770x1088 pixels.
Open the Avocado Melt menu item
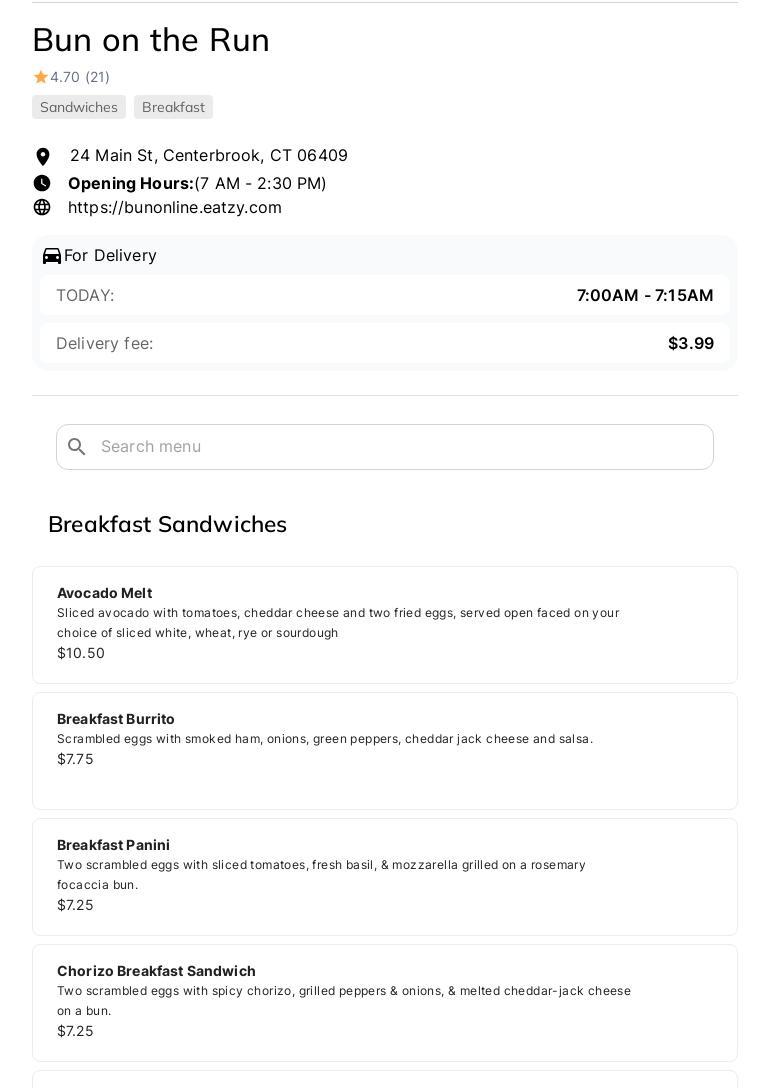pyautogui.click(x=385, y=624)
